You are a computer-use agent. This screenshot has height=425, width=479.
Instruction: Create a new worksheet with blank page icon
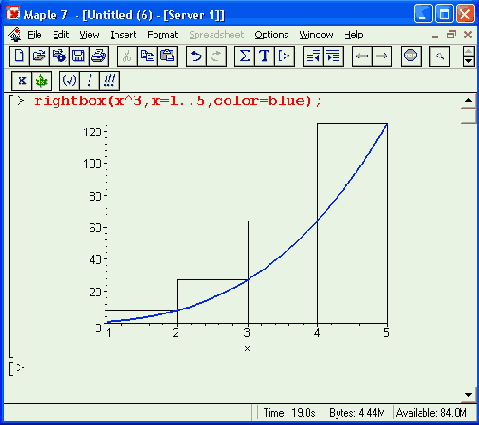click(19, 56)
